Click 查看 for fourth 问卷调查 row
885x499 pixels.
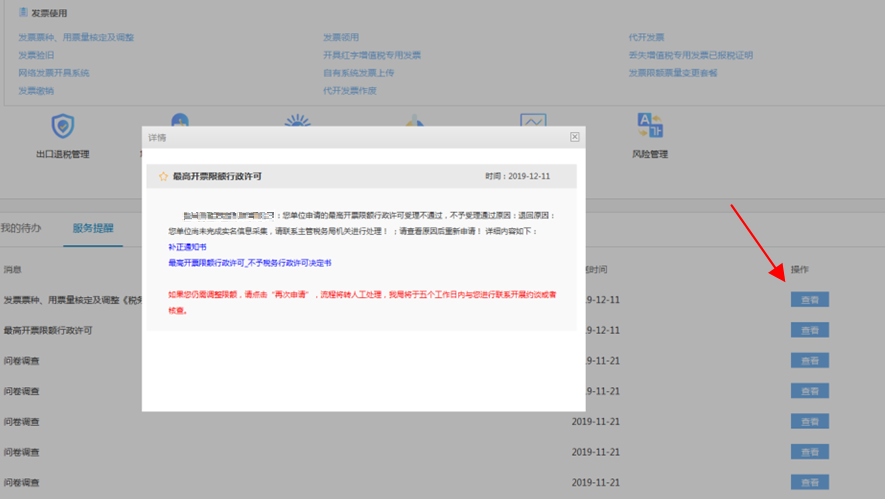(810, 452)
